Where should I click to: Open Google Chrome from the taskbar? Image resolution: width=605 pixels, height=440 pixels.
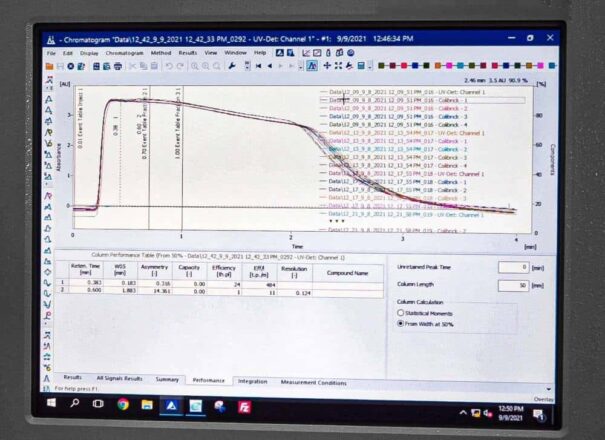[123, 404]
